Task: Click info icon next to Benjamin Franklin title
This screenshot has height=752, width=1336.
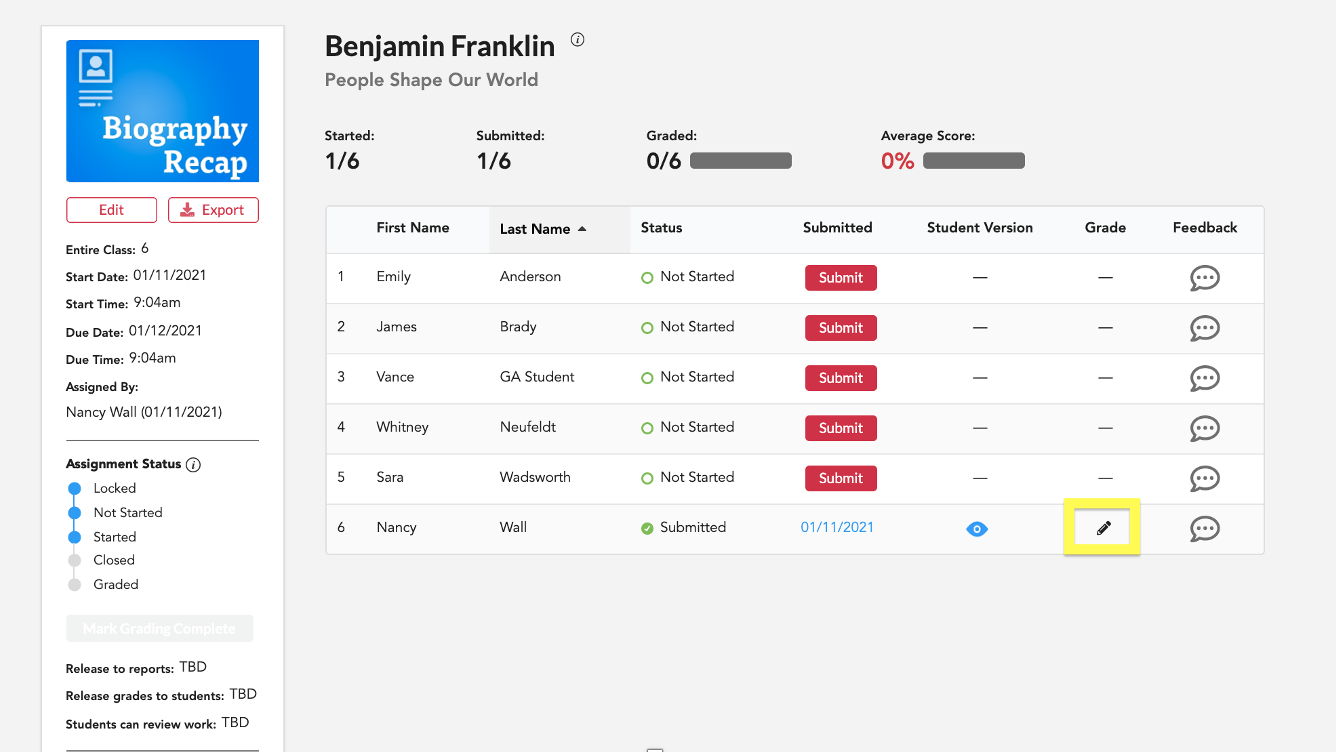Action: 577,40
